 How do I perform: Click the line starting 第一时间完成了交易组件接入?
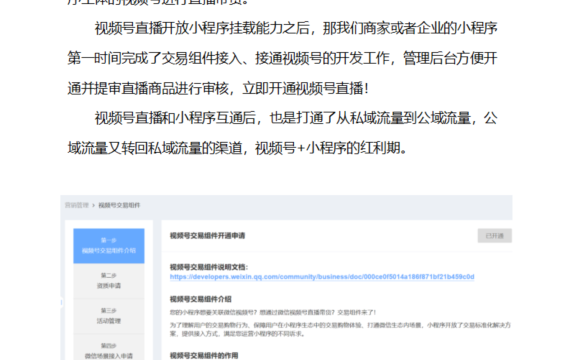pos(282,58)
